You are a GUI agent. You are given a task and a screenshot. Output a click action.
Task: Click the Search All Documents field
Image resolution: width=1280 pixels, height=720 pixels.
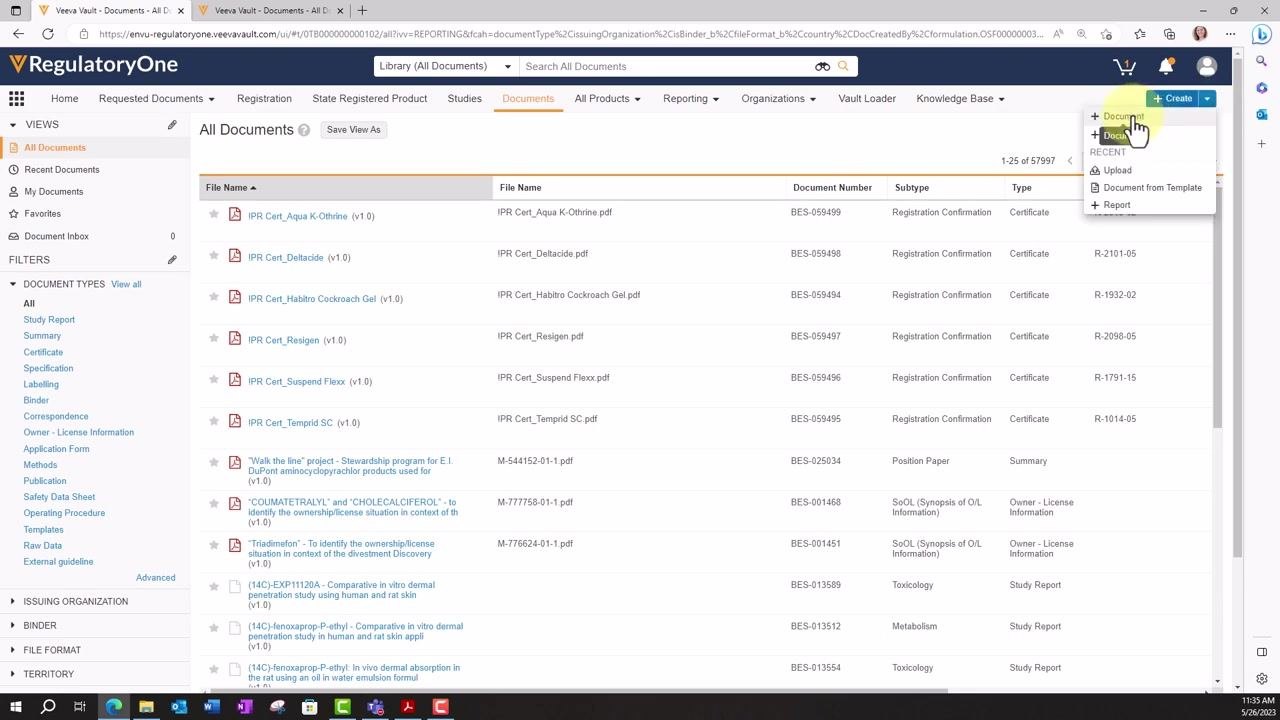pyautogui.click(x=667, y=67)
